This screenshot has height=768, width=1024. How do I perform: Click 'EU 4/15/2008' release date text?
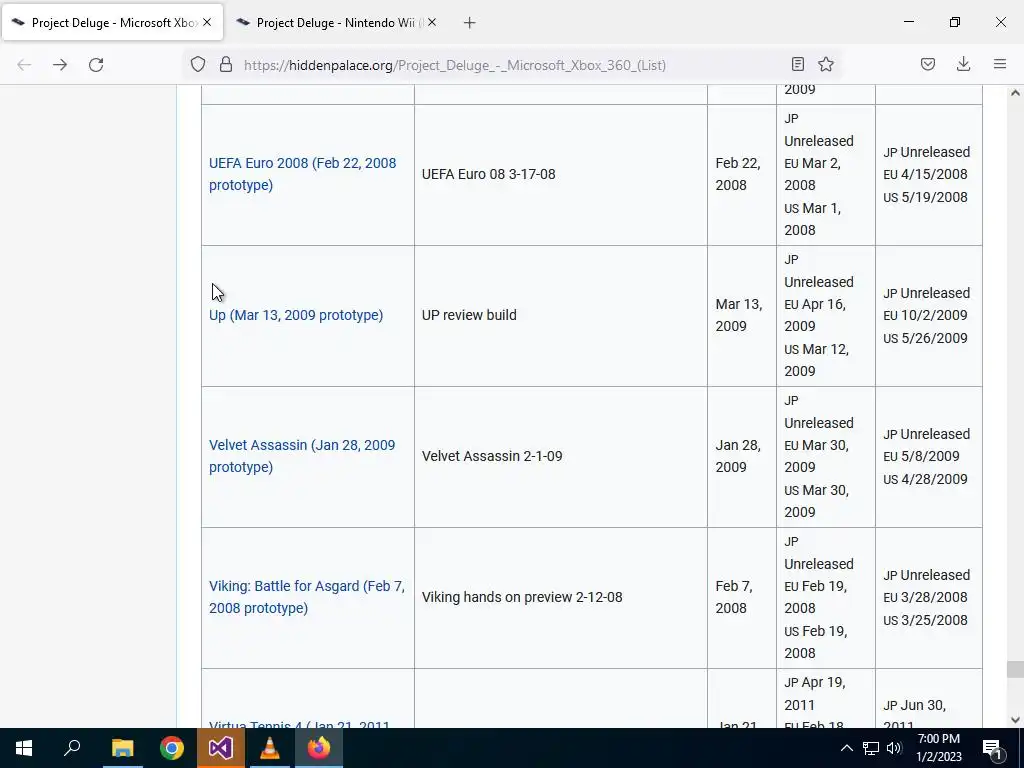(925, 174)
